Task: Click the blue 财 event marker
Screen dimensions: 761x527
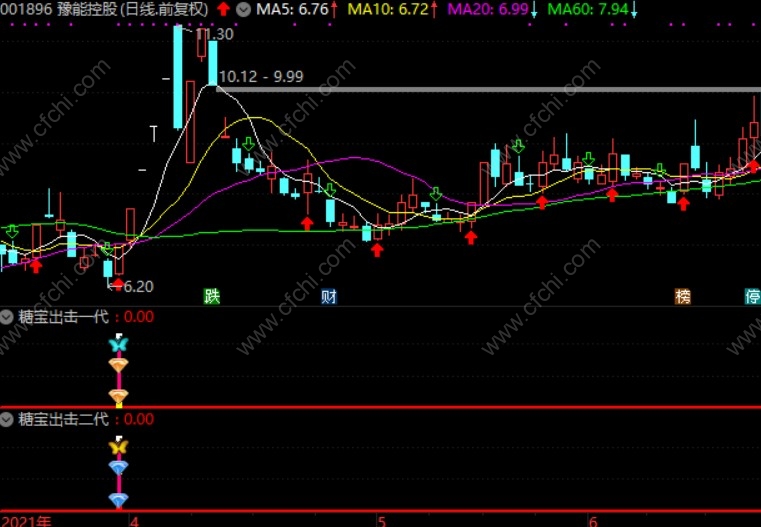Action: coord(329,296)
